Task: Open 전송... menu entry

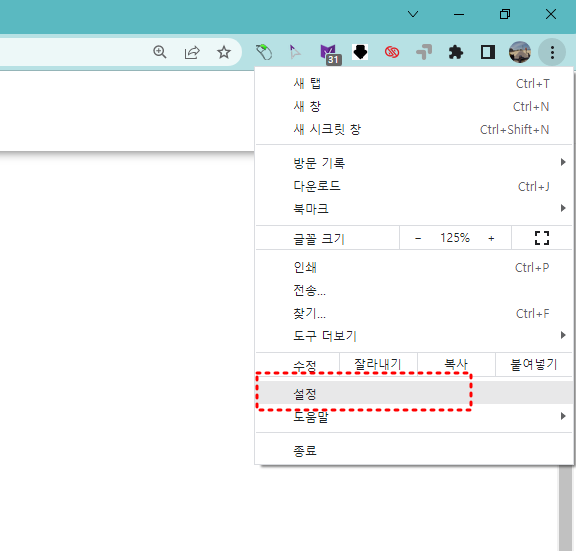Action: (414, 290)
